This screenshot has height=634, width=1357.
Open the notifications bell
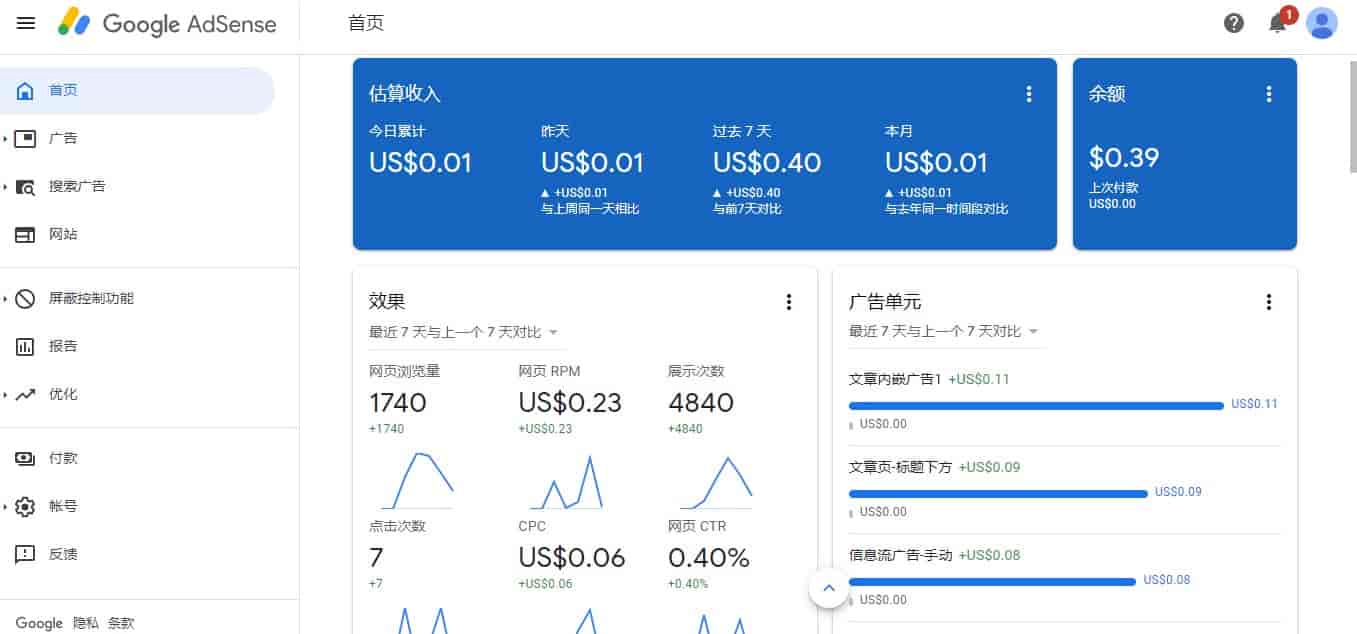1278,23
